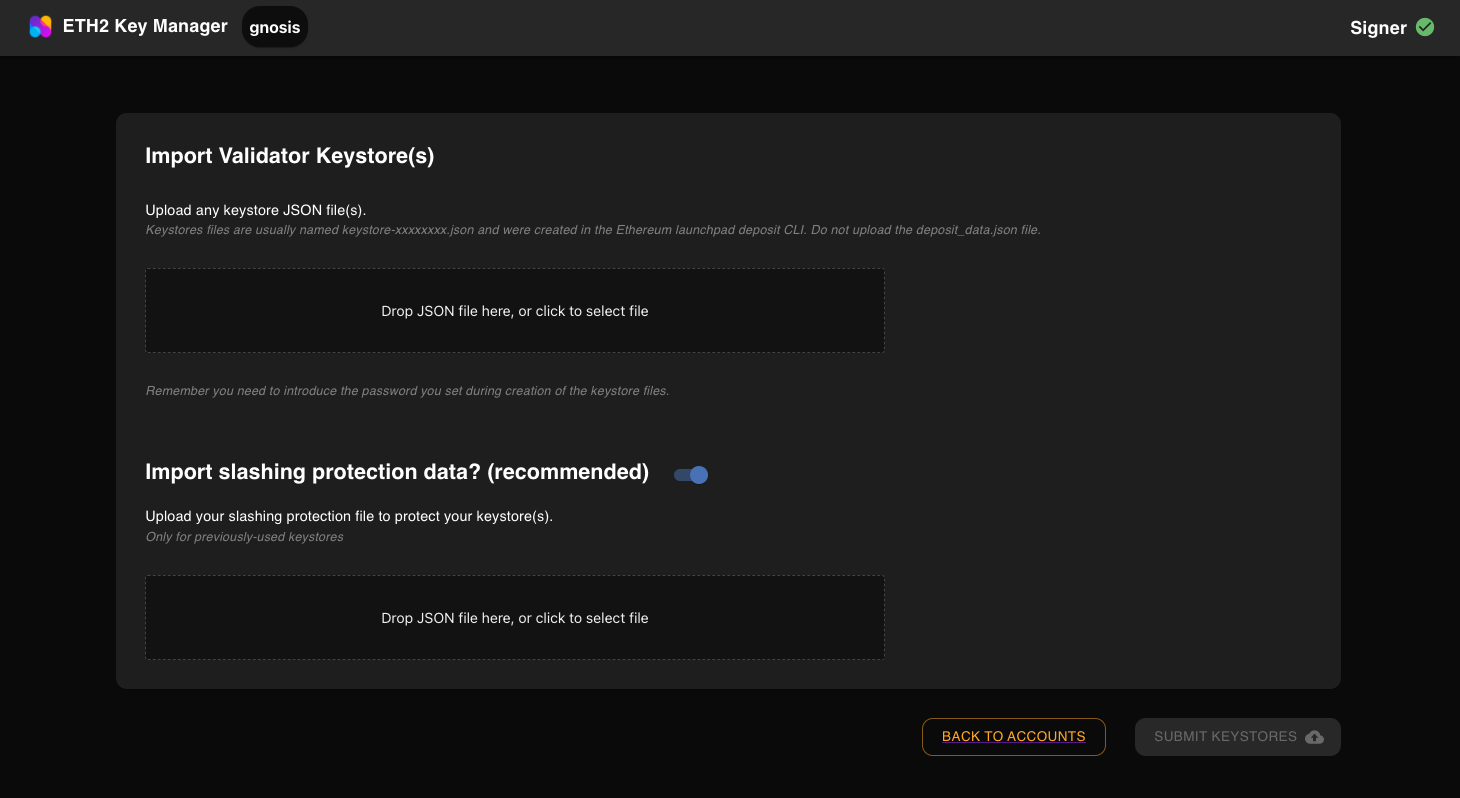Click the password reminder note text
This screenshot has width=1460, height=798.
coord(407,391)
